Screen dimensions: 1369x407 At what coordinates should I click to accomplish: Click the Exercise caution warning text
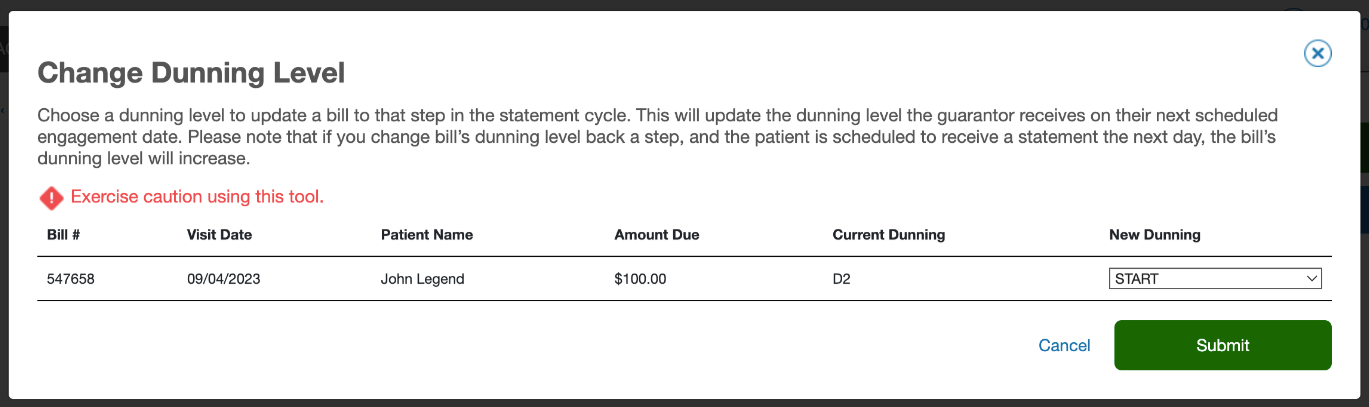pyautogui.click(x=197, y=197)
